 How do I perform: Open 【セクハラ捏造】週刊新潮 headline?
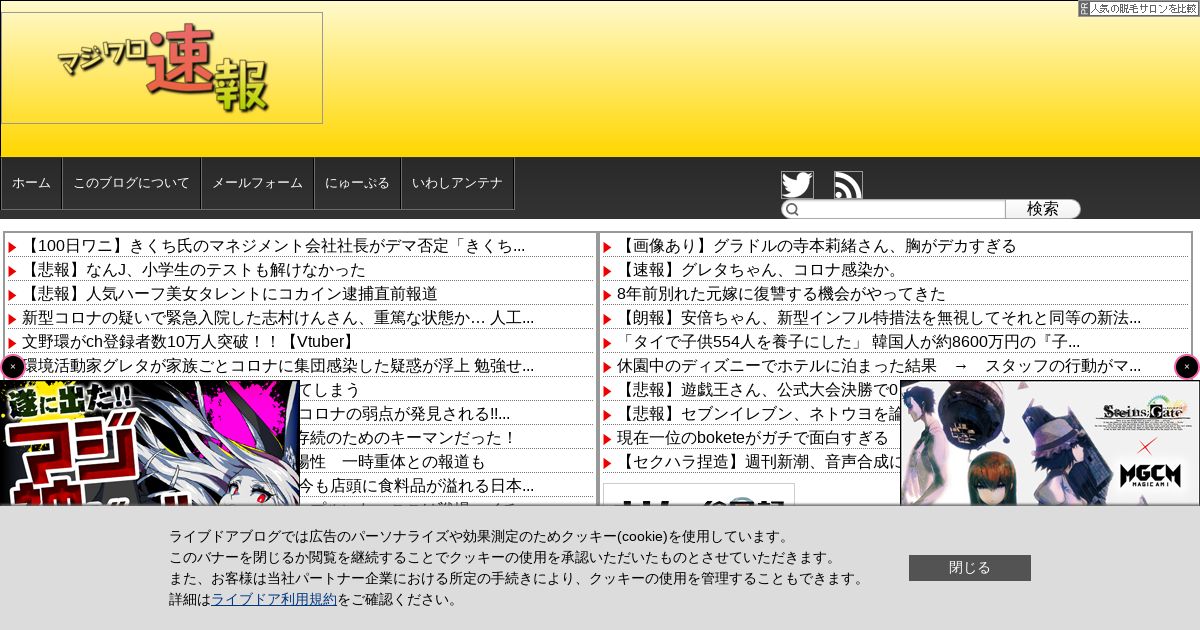(x=758, y=462)
